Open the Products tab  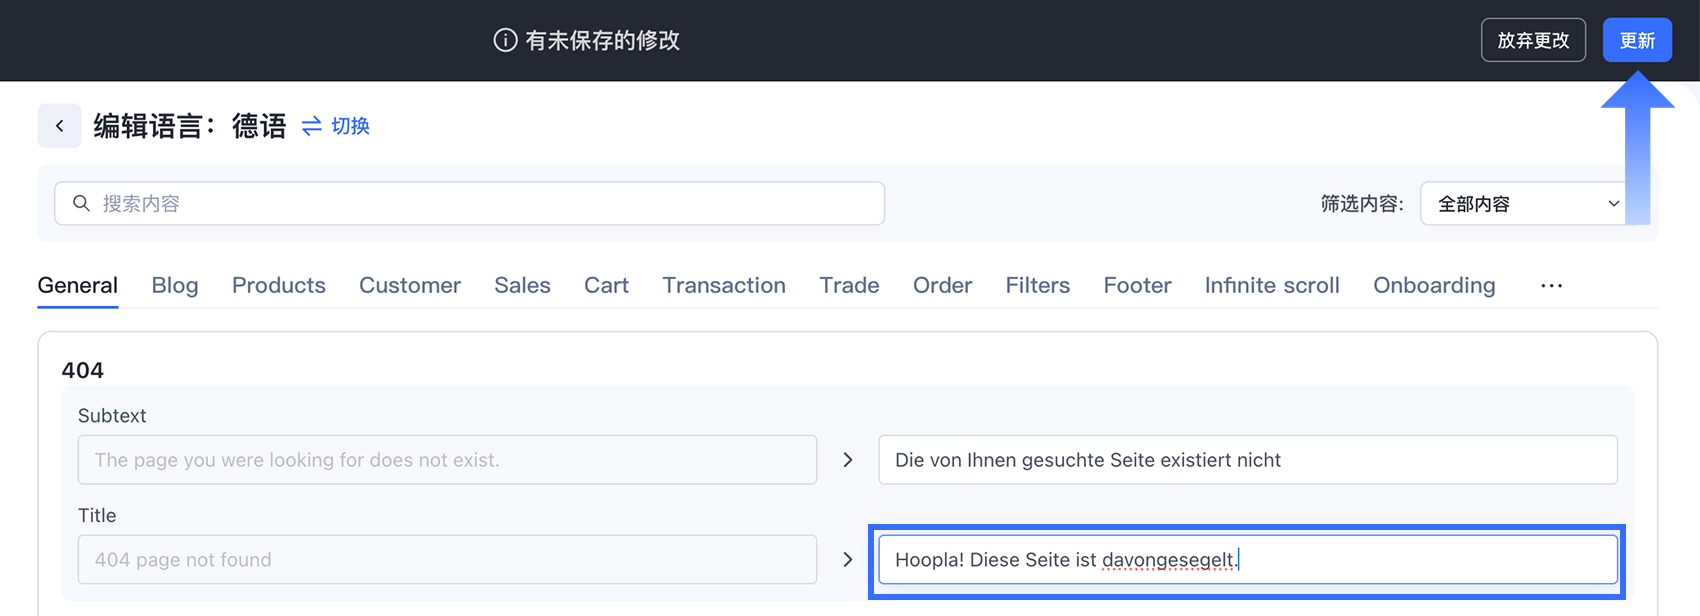point(279,285)
